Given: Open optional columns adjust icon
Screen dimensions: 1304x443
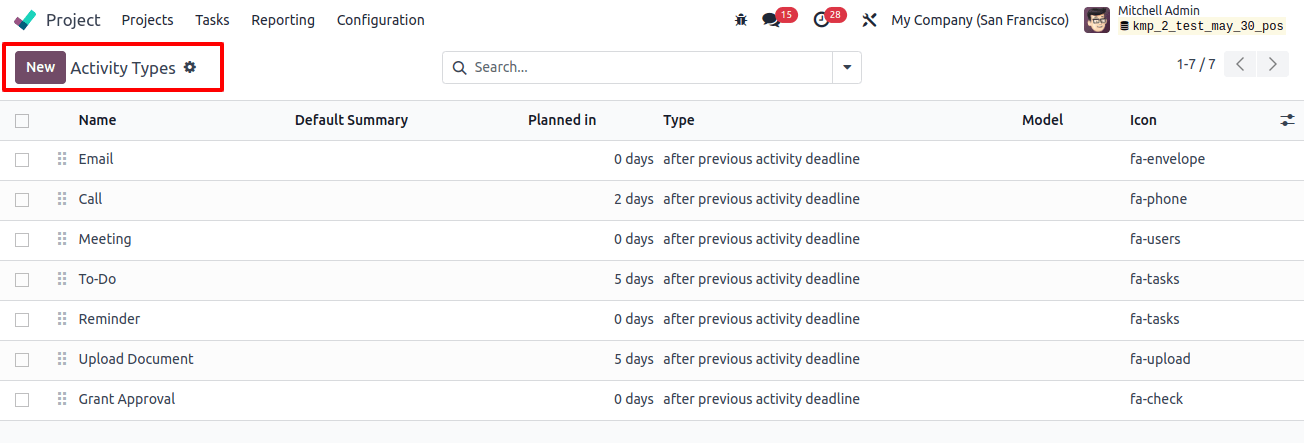Looking at the screenshot, I should tap(1287, 120).
